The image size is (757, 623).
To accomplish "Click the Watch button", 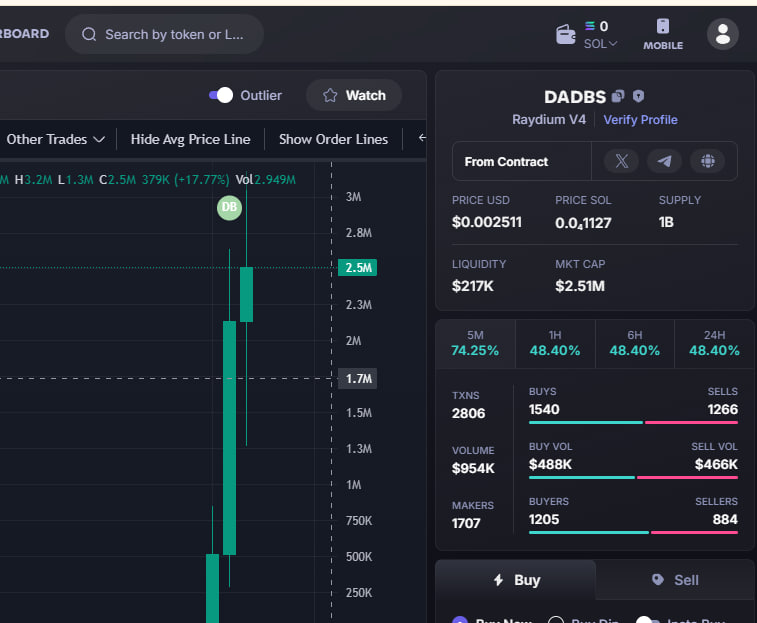I will 354,95.
